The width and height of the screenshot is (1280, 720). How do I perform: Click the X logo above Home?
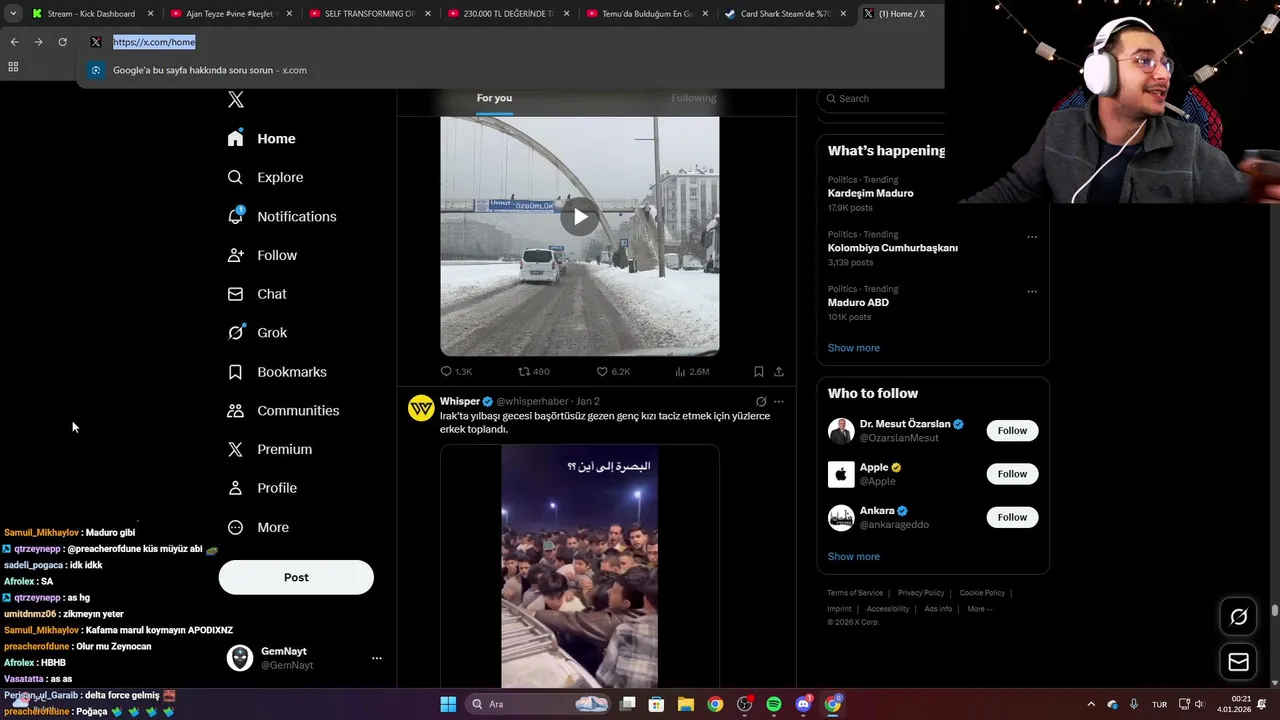(236, 99)
